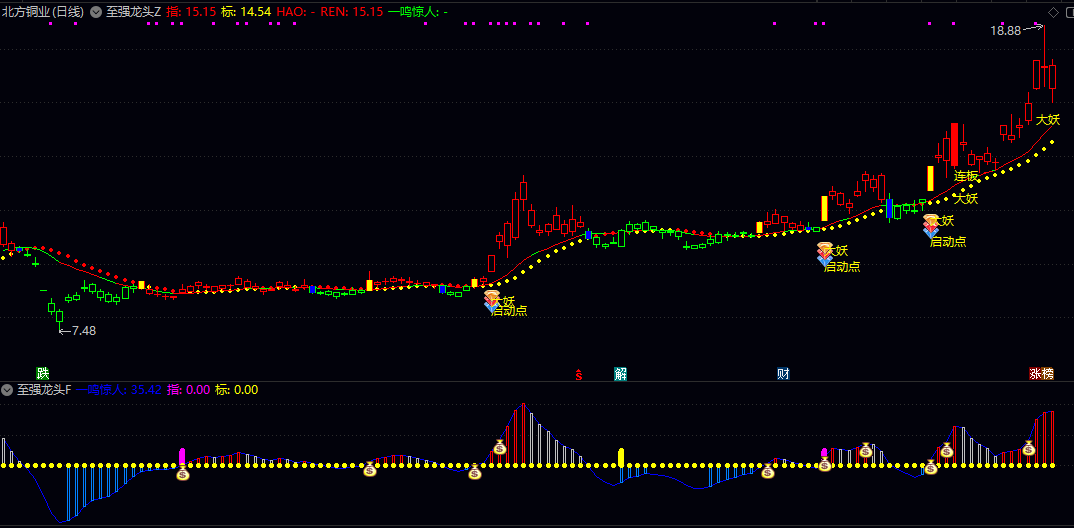Click the leftmost magenta bar in the sub-indicator
Viewport: 1074px width, 528px height.
pos(182,457)
